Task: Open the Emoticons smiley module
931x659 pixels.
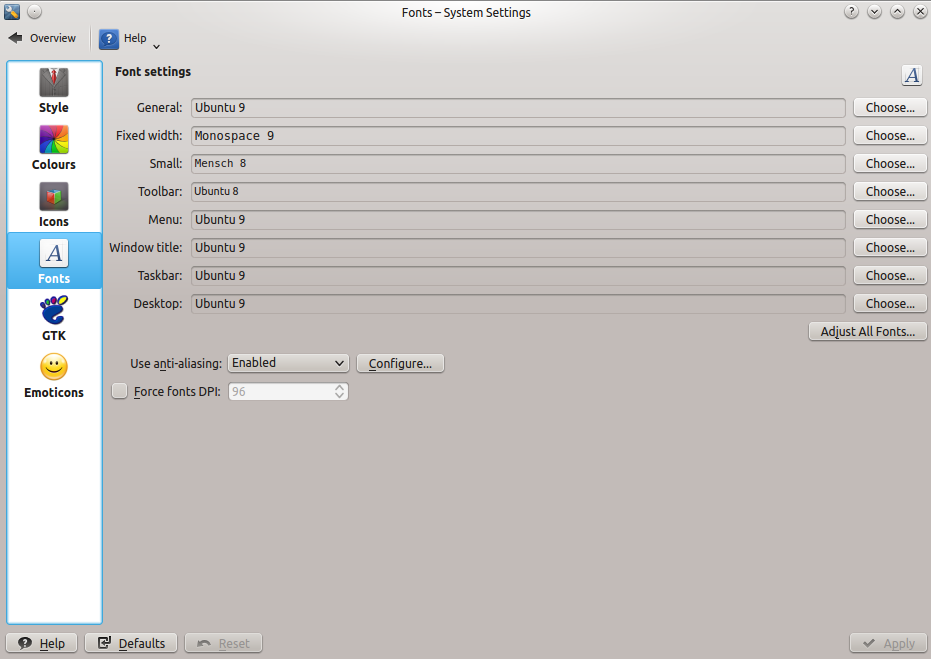Action: point(53,376)
